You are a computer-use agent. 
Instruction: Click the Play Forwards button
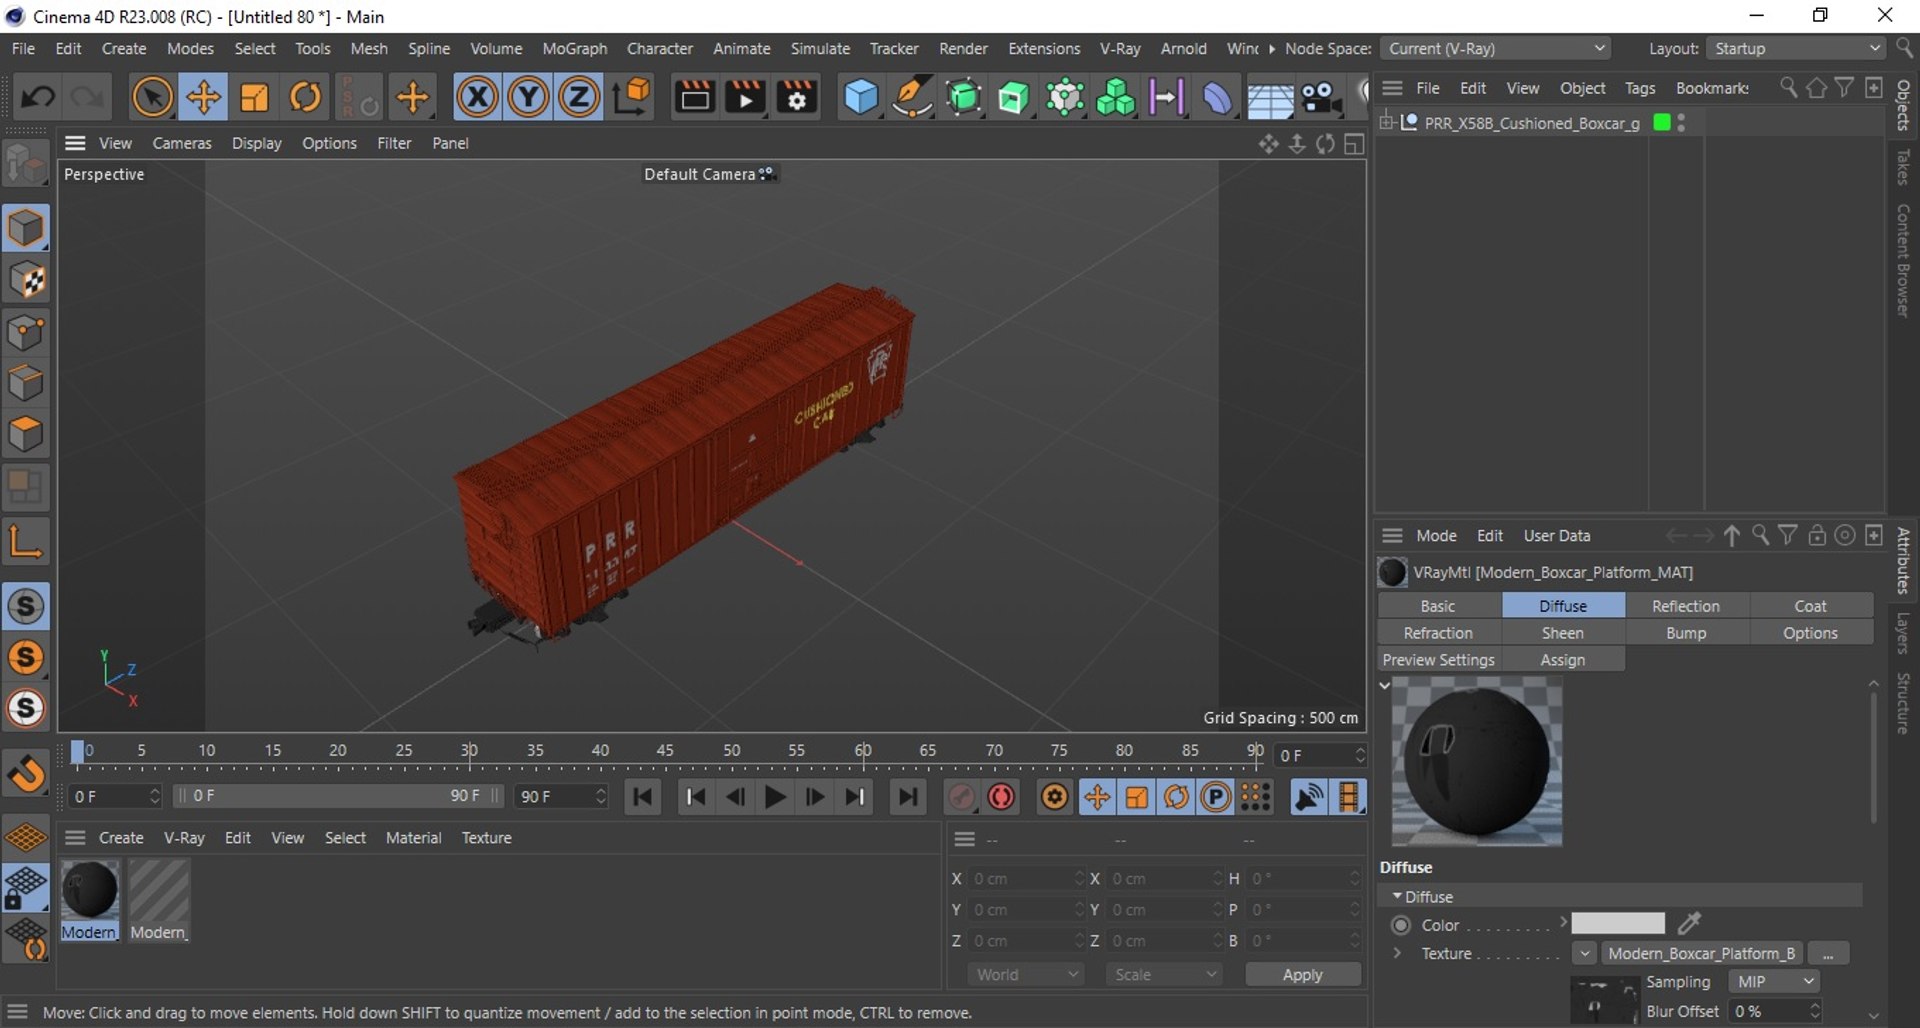775,797
